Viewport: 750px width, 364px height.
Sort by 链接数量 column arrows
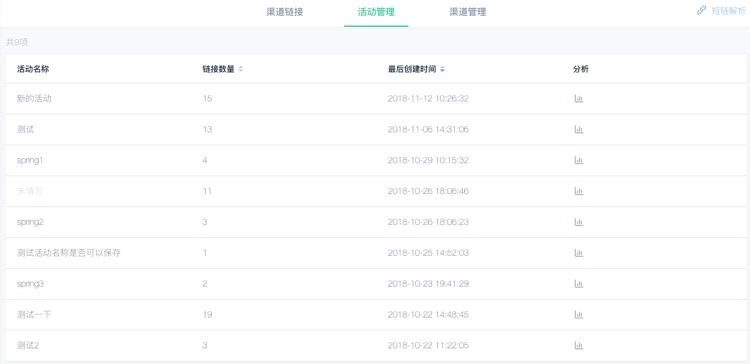241,69
